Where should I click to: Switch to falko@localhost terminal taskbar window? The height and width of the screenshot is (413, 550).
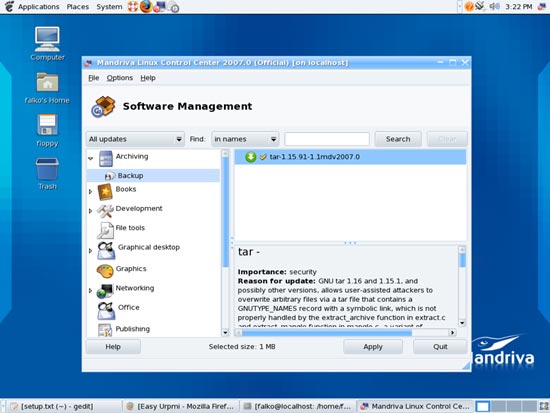tap(298, 406)
